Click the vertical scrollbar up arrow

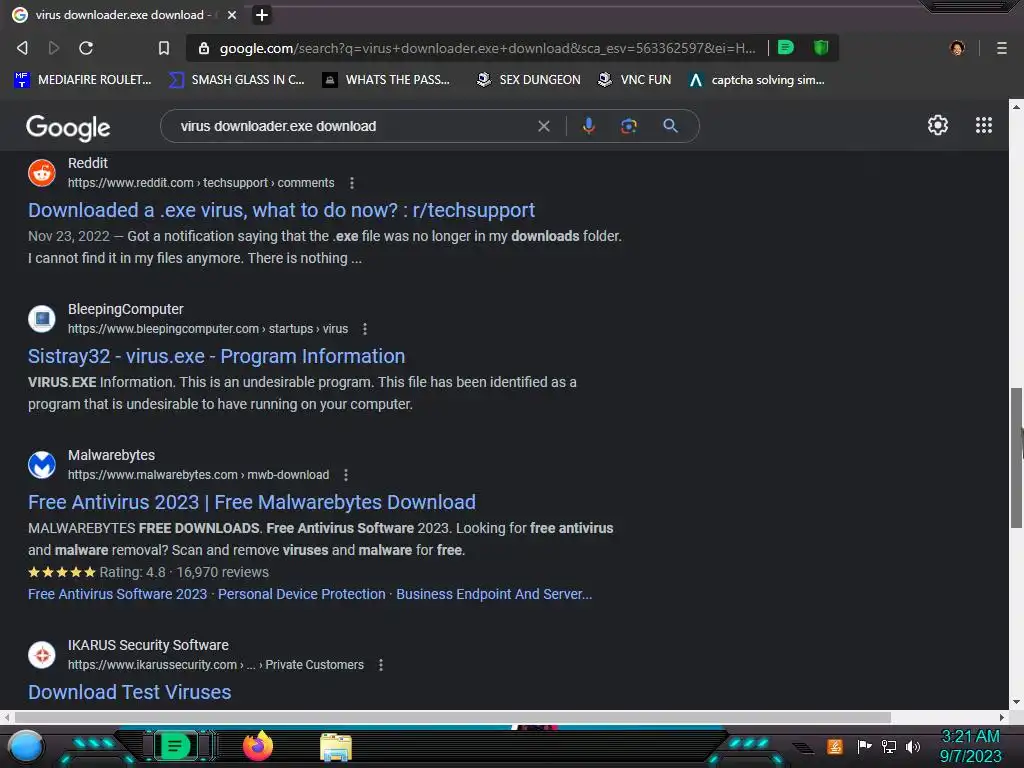tap(1016, 106)
